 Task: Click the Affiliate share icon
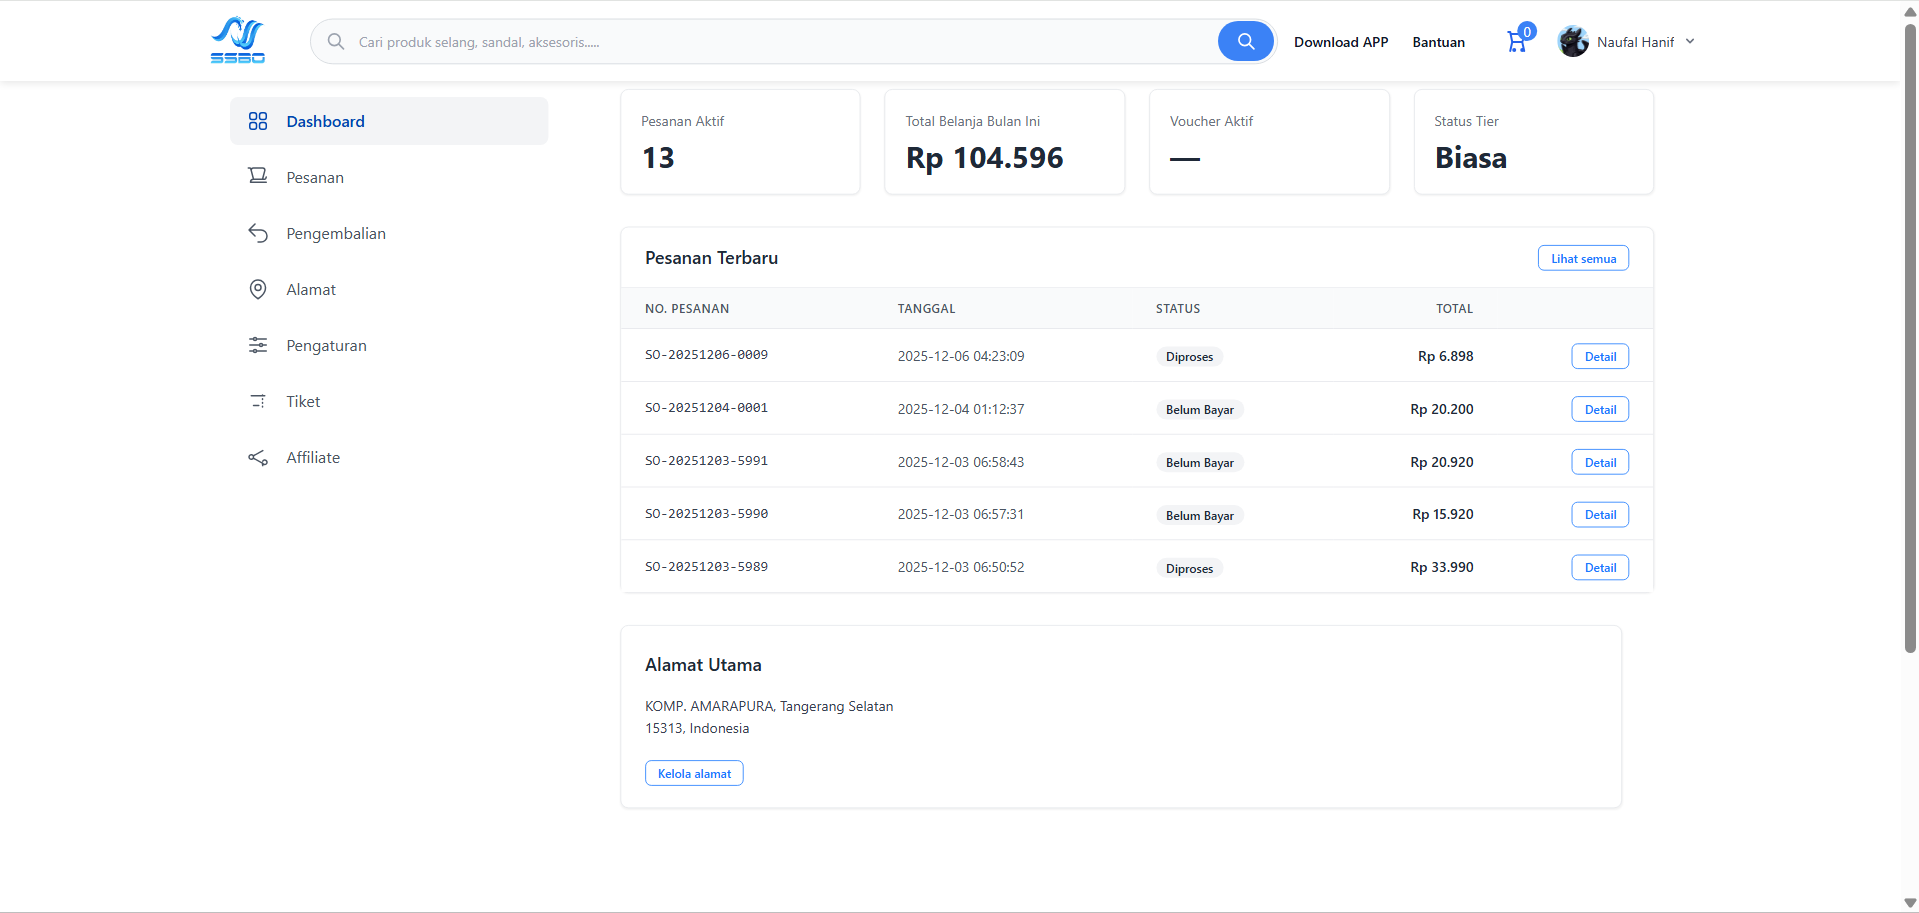click(258, 457)
